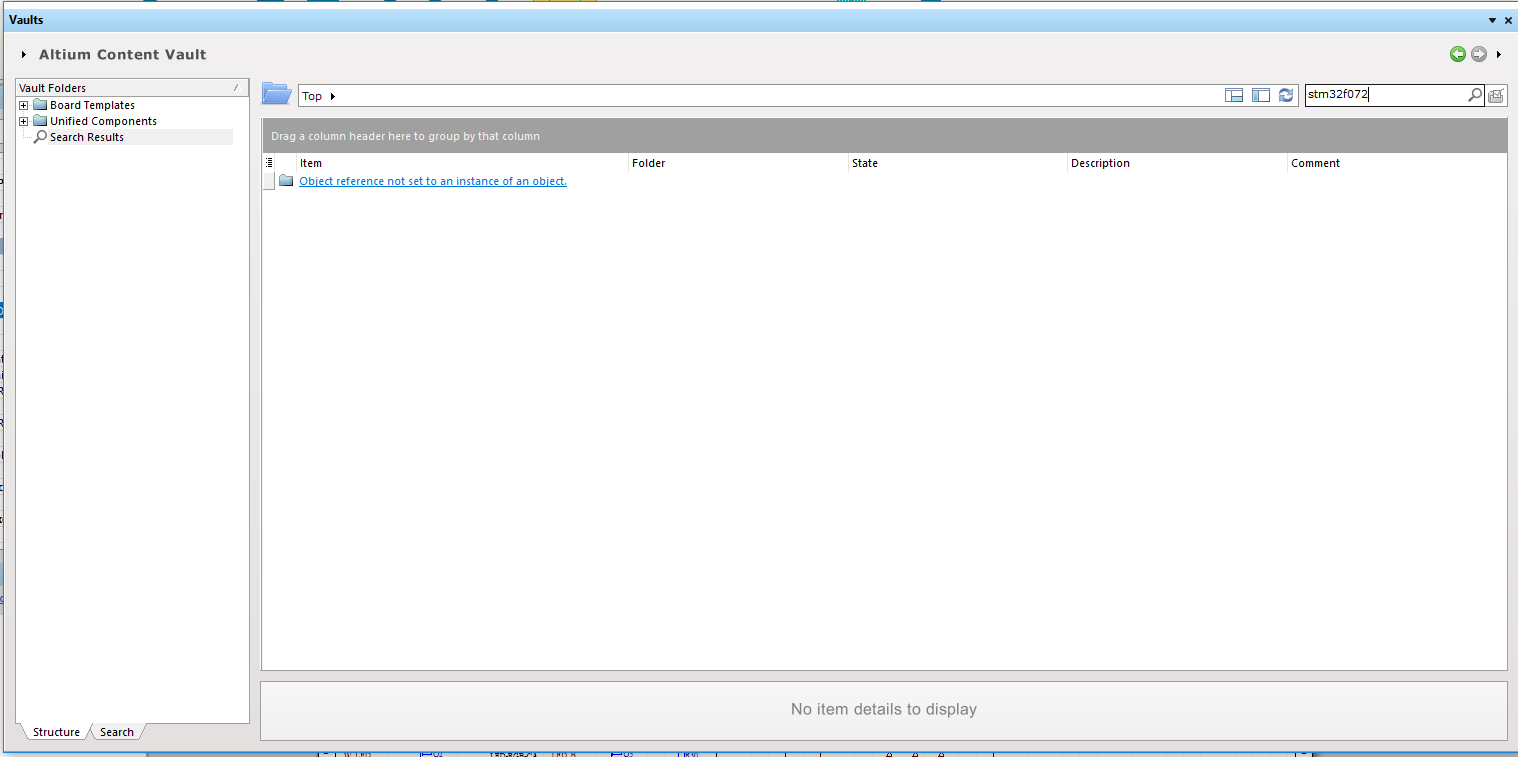Click the folder icon in the result row
Image resolution: width=1518 pixels, height=757 pixels.
pyautogui.click(x=286, y=181)
